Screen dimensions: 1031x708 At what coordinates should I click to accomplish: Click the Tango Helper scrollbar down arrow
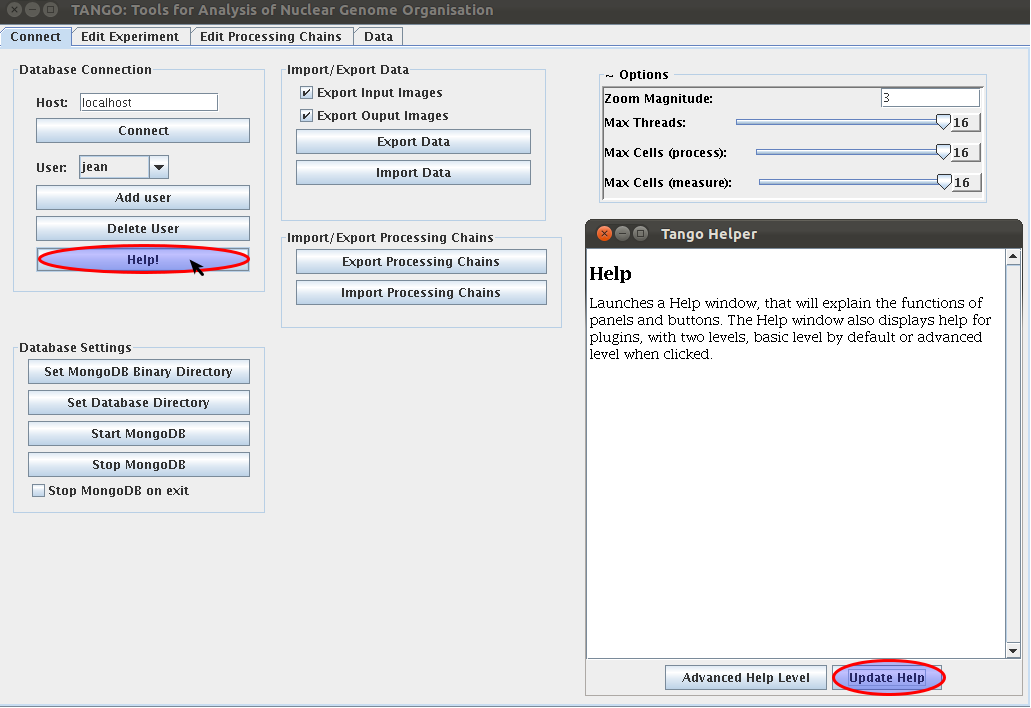(1013, 651)
